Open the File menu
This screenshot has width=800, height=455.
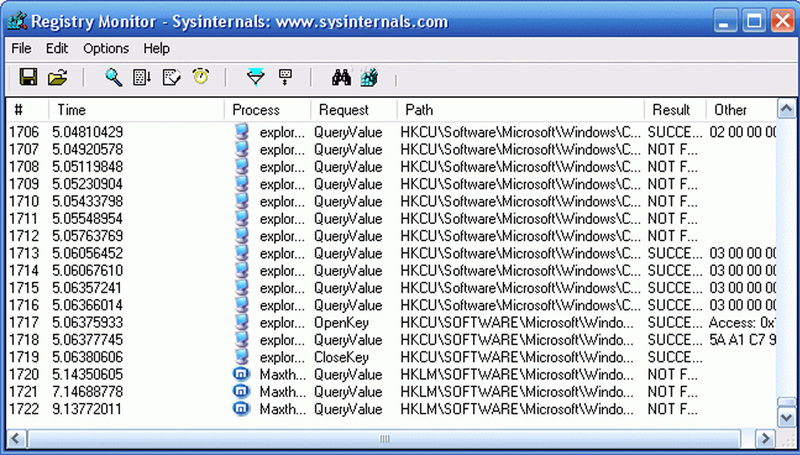point(21,48)
